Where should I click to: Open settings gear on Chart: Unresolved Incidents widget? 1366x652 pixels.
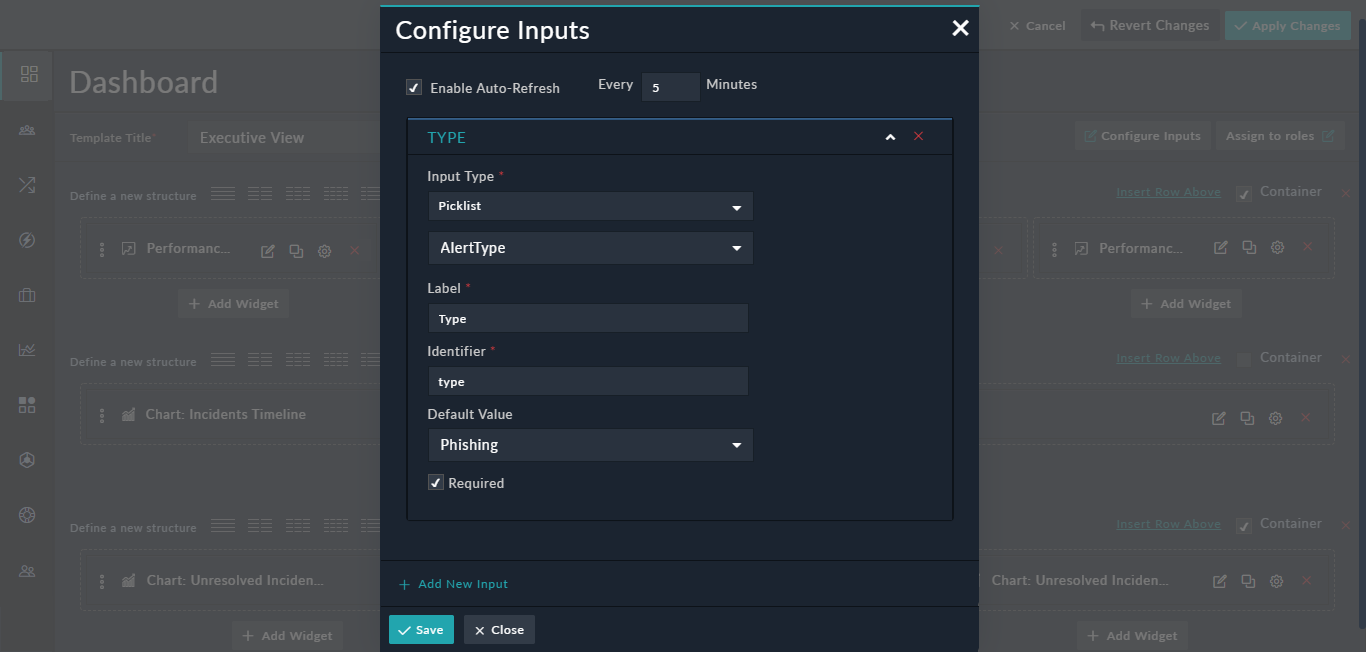point(1276,580)
